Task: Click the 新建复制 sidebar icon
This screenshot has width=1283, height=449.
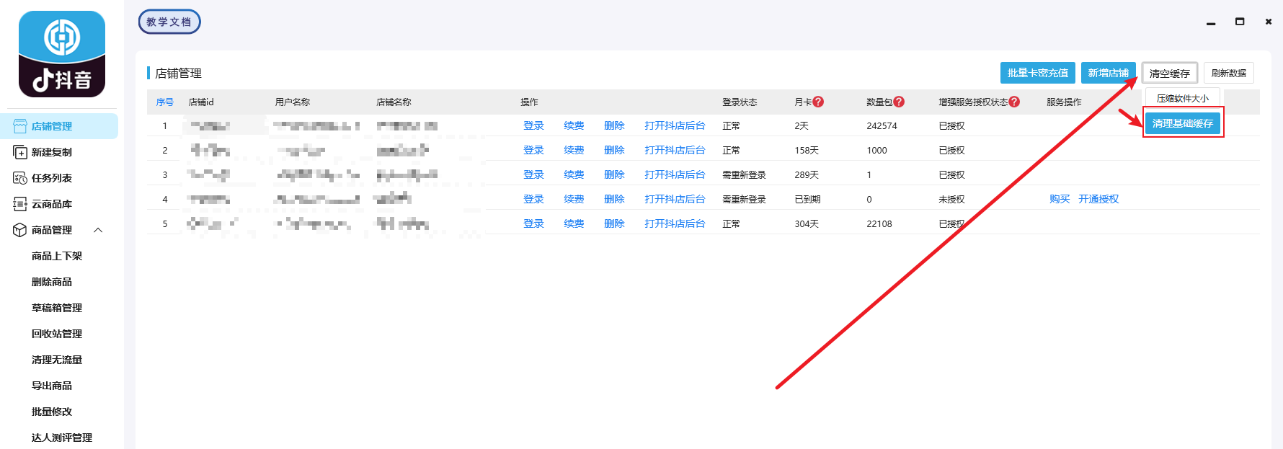Action: (19, 152)
